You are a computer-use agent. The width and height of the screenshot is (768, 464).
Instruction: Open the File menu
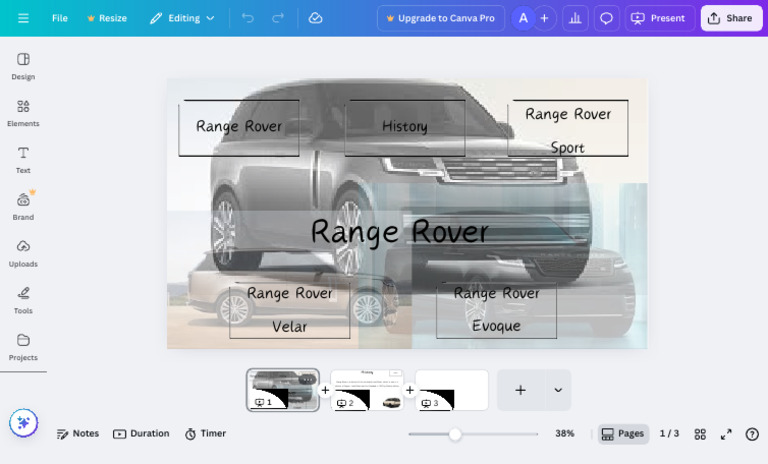(60, 18)
